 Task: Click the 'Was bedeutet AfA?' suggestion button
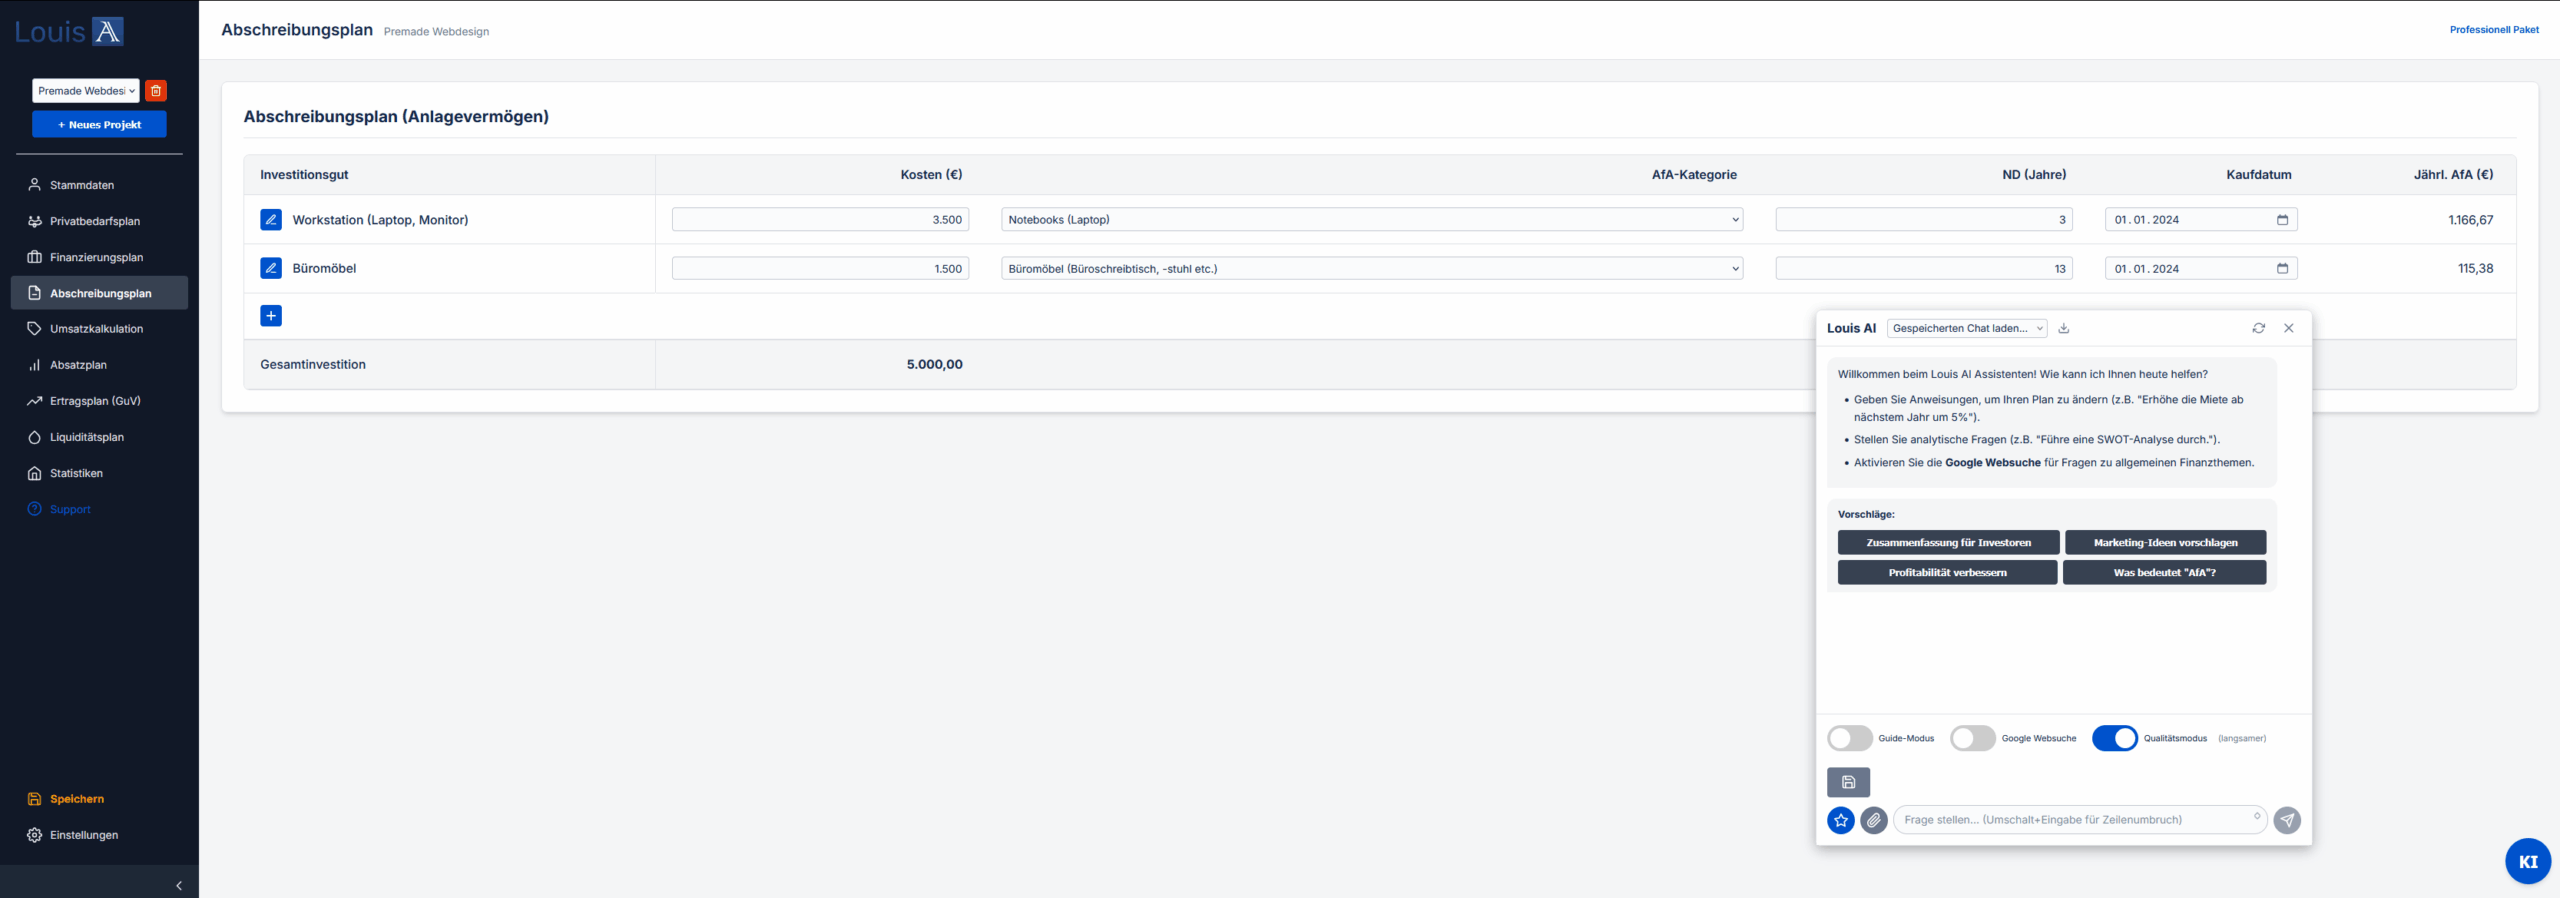coord(2164,573)
